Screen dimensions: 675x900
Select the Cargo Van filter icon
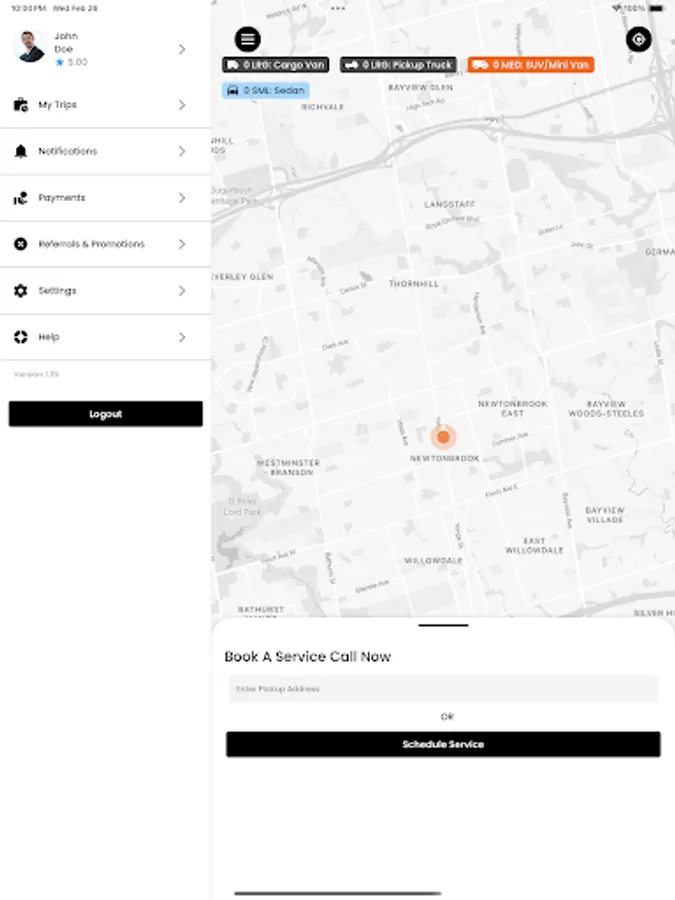tap(232, 64)
